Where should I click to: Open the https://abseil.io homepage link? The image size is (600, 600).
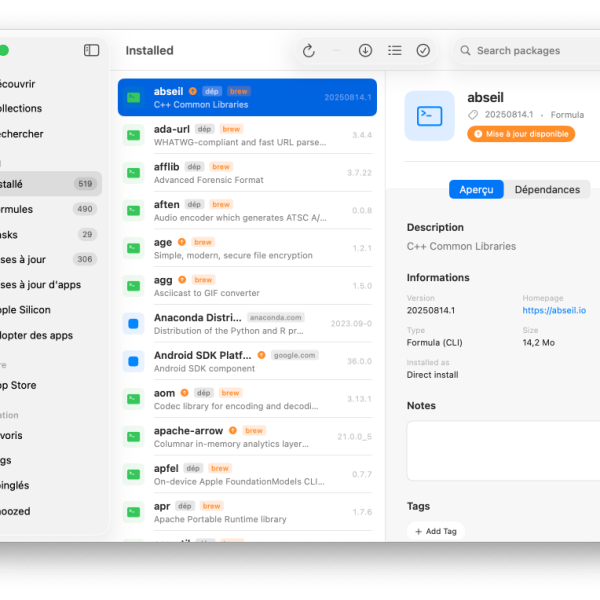(x=554, y=310)
